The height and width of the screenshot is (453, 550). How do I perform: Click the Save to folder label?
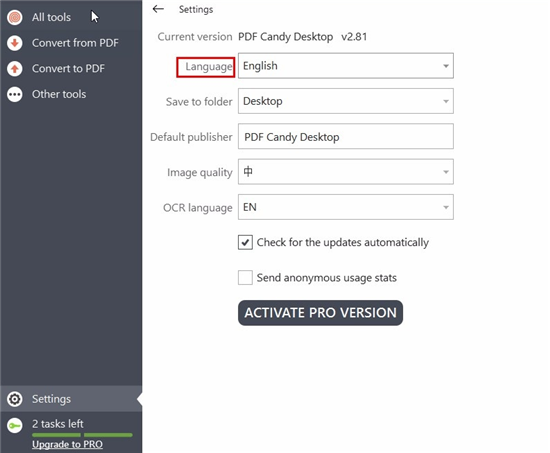199,102
